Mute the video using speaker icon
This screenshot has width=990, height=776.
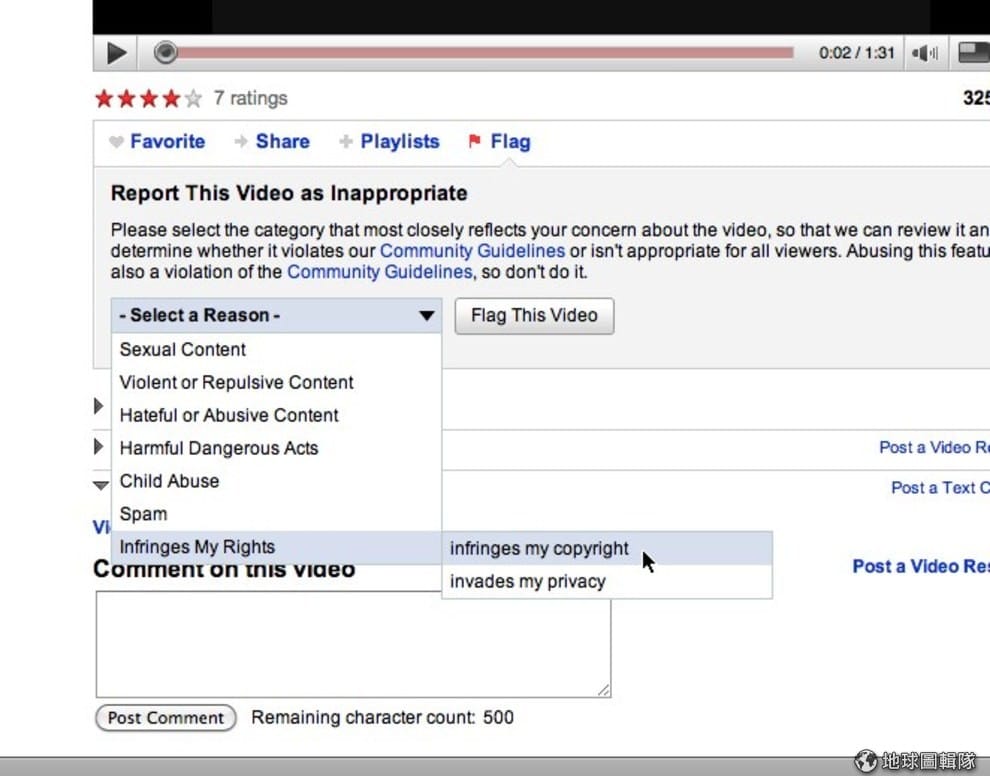click(x=925, y=53)
